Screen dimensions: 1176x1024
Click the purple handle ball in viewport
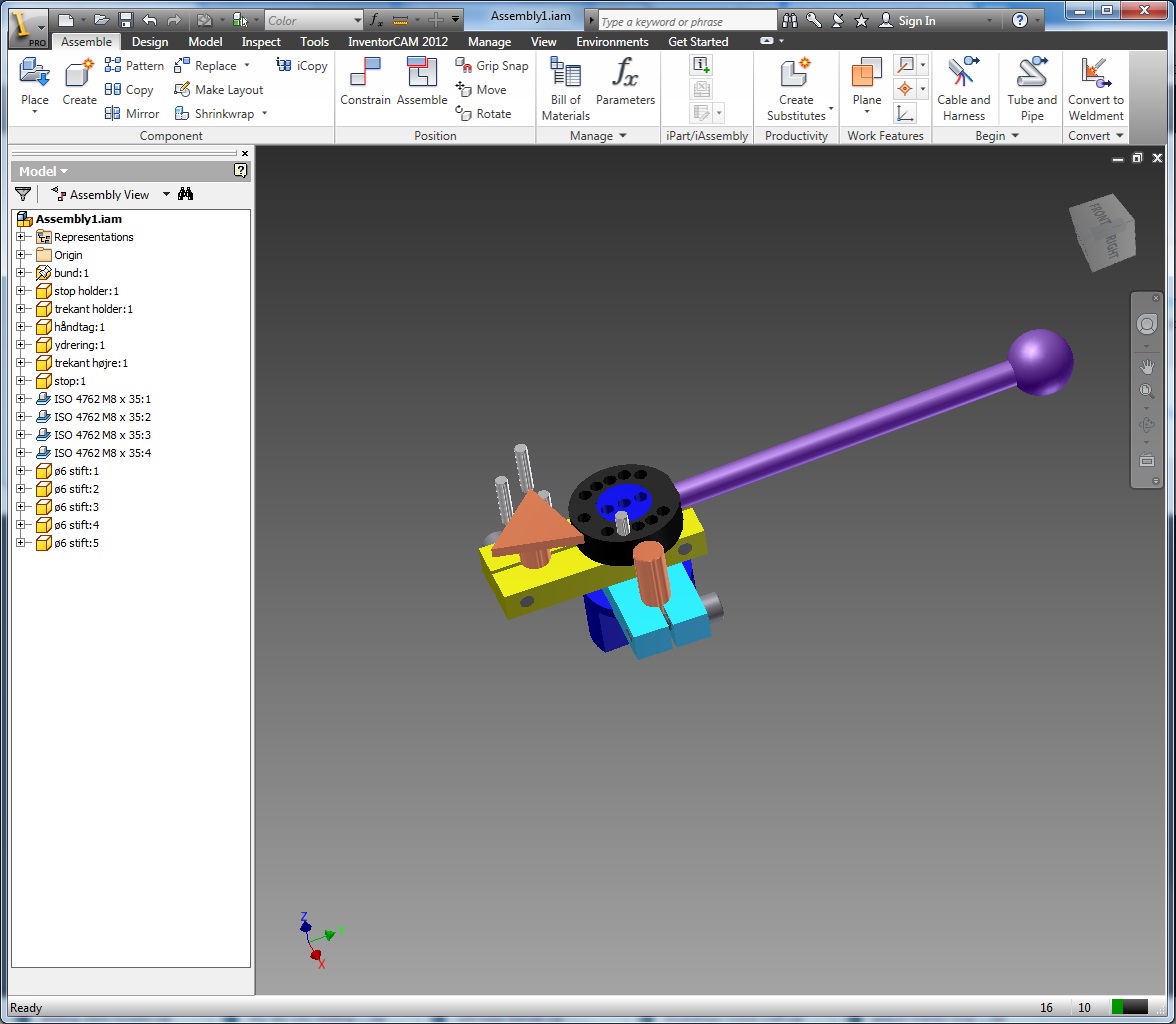[1040, 362]
